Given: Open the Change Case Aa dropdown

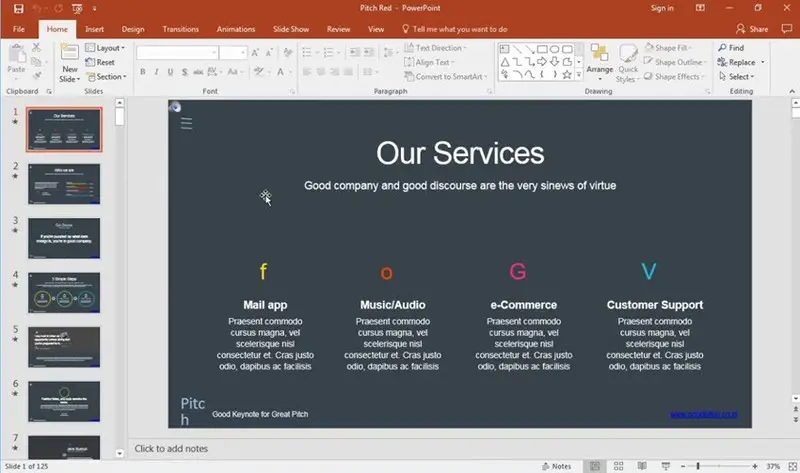Looking at the screenshot, I should click(235, 72).
